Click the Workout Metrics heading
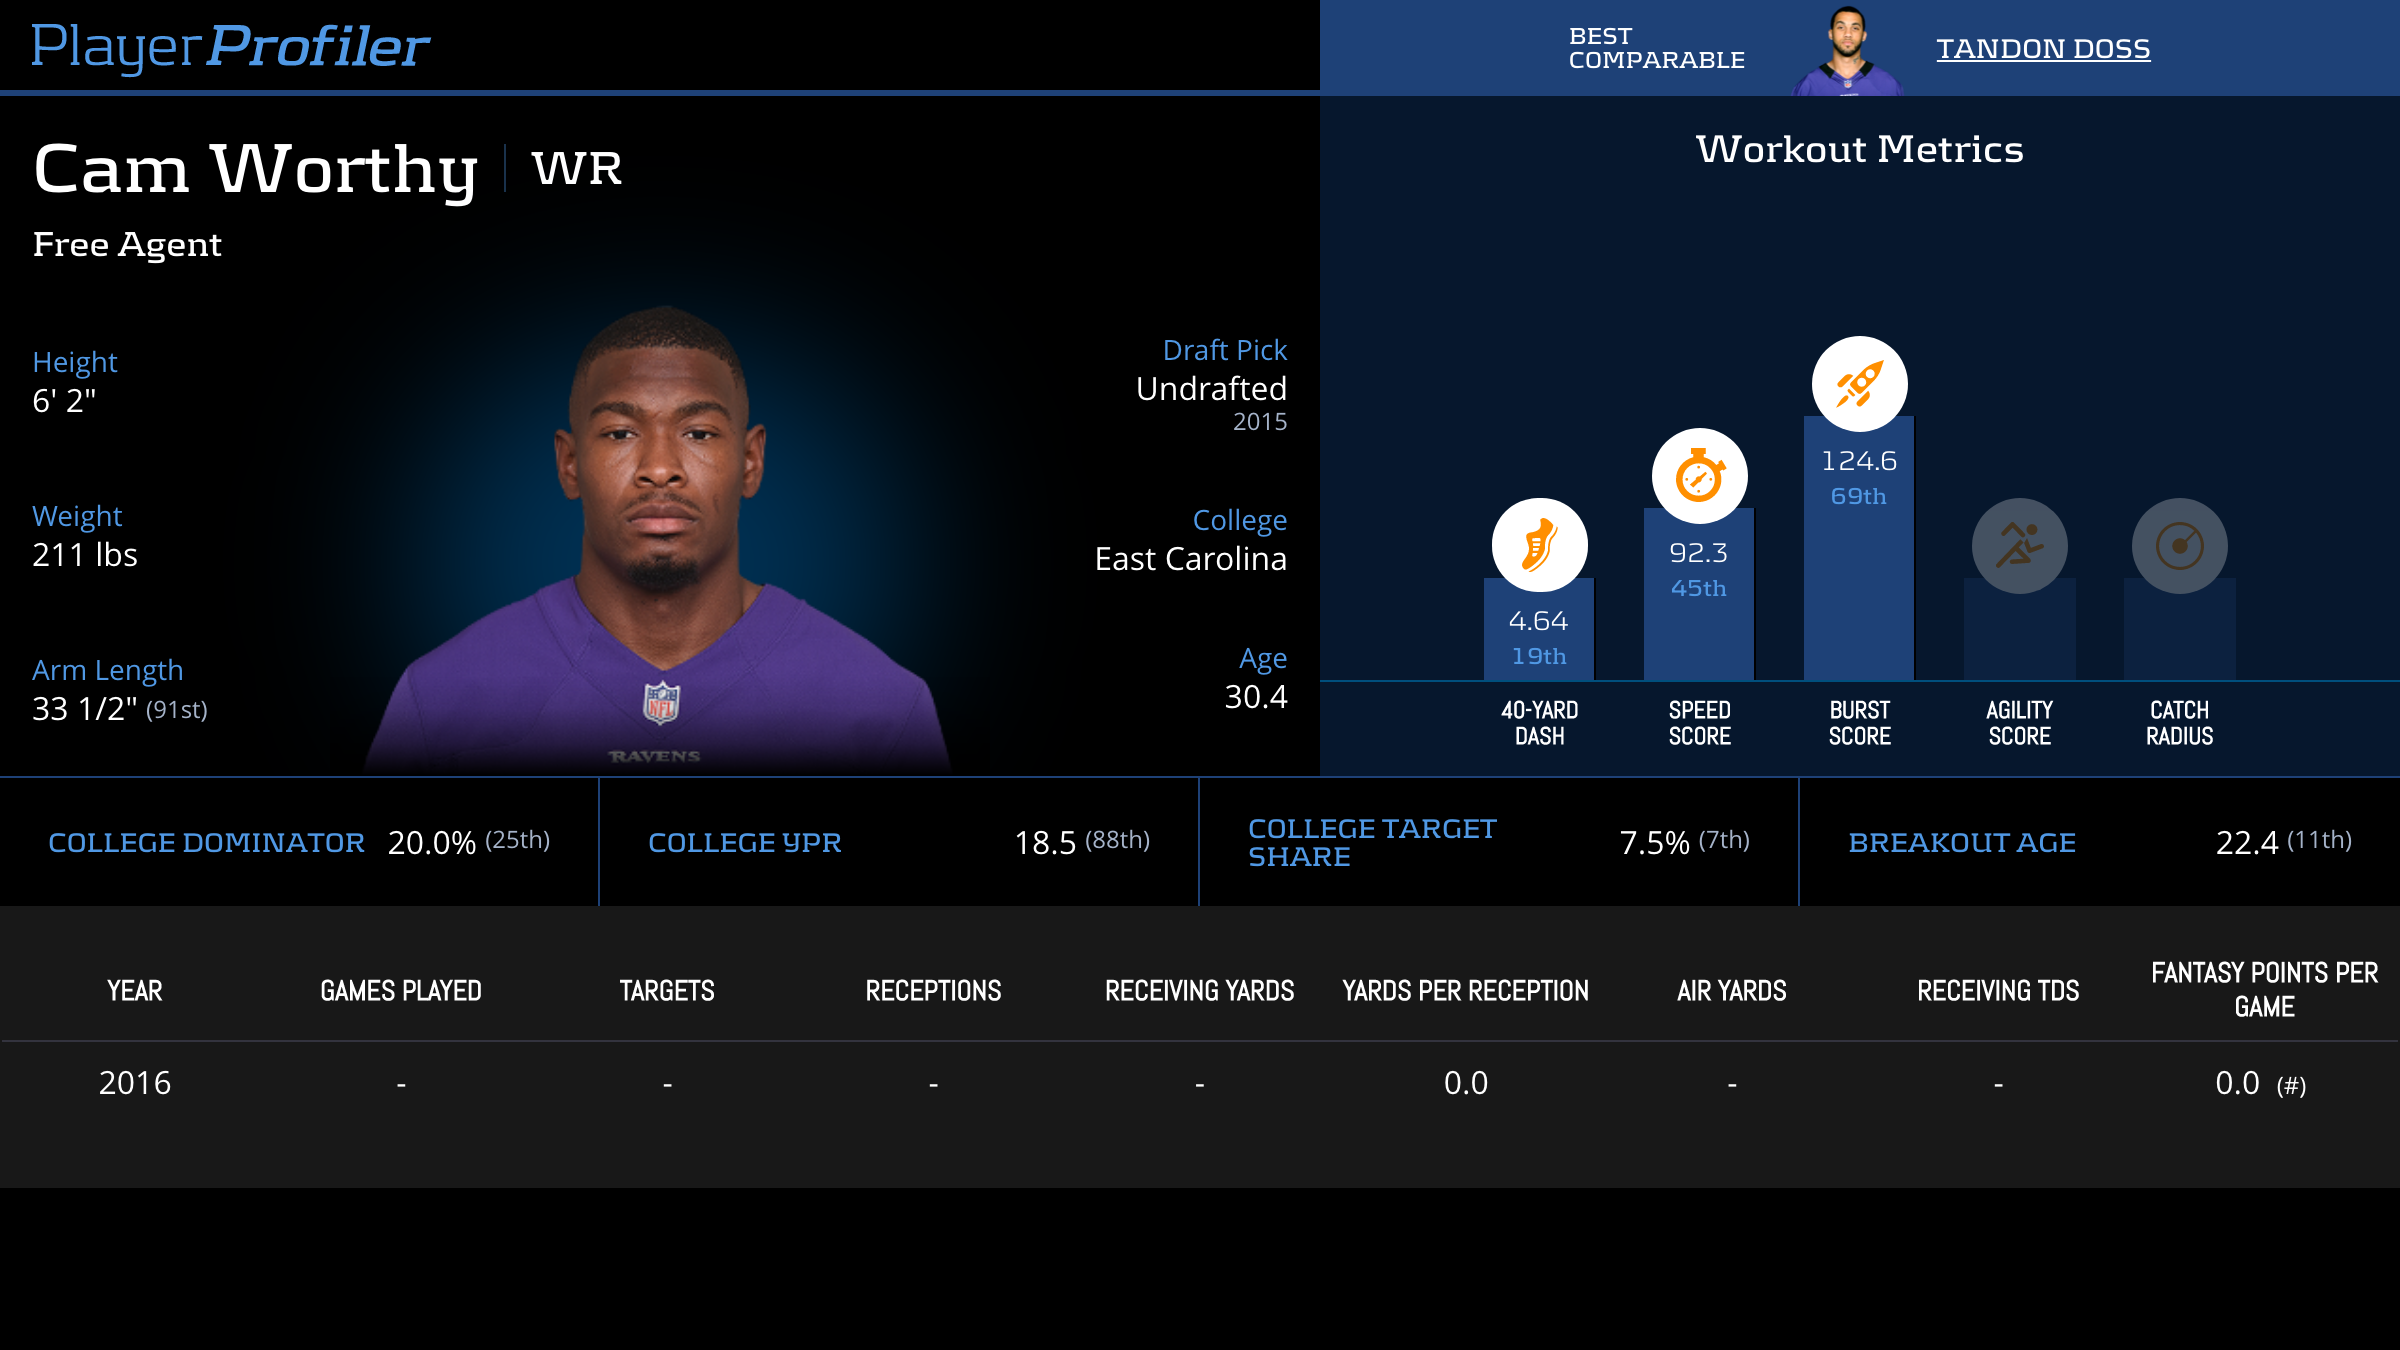The image size is (2400, 1350). [1859, 149]
